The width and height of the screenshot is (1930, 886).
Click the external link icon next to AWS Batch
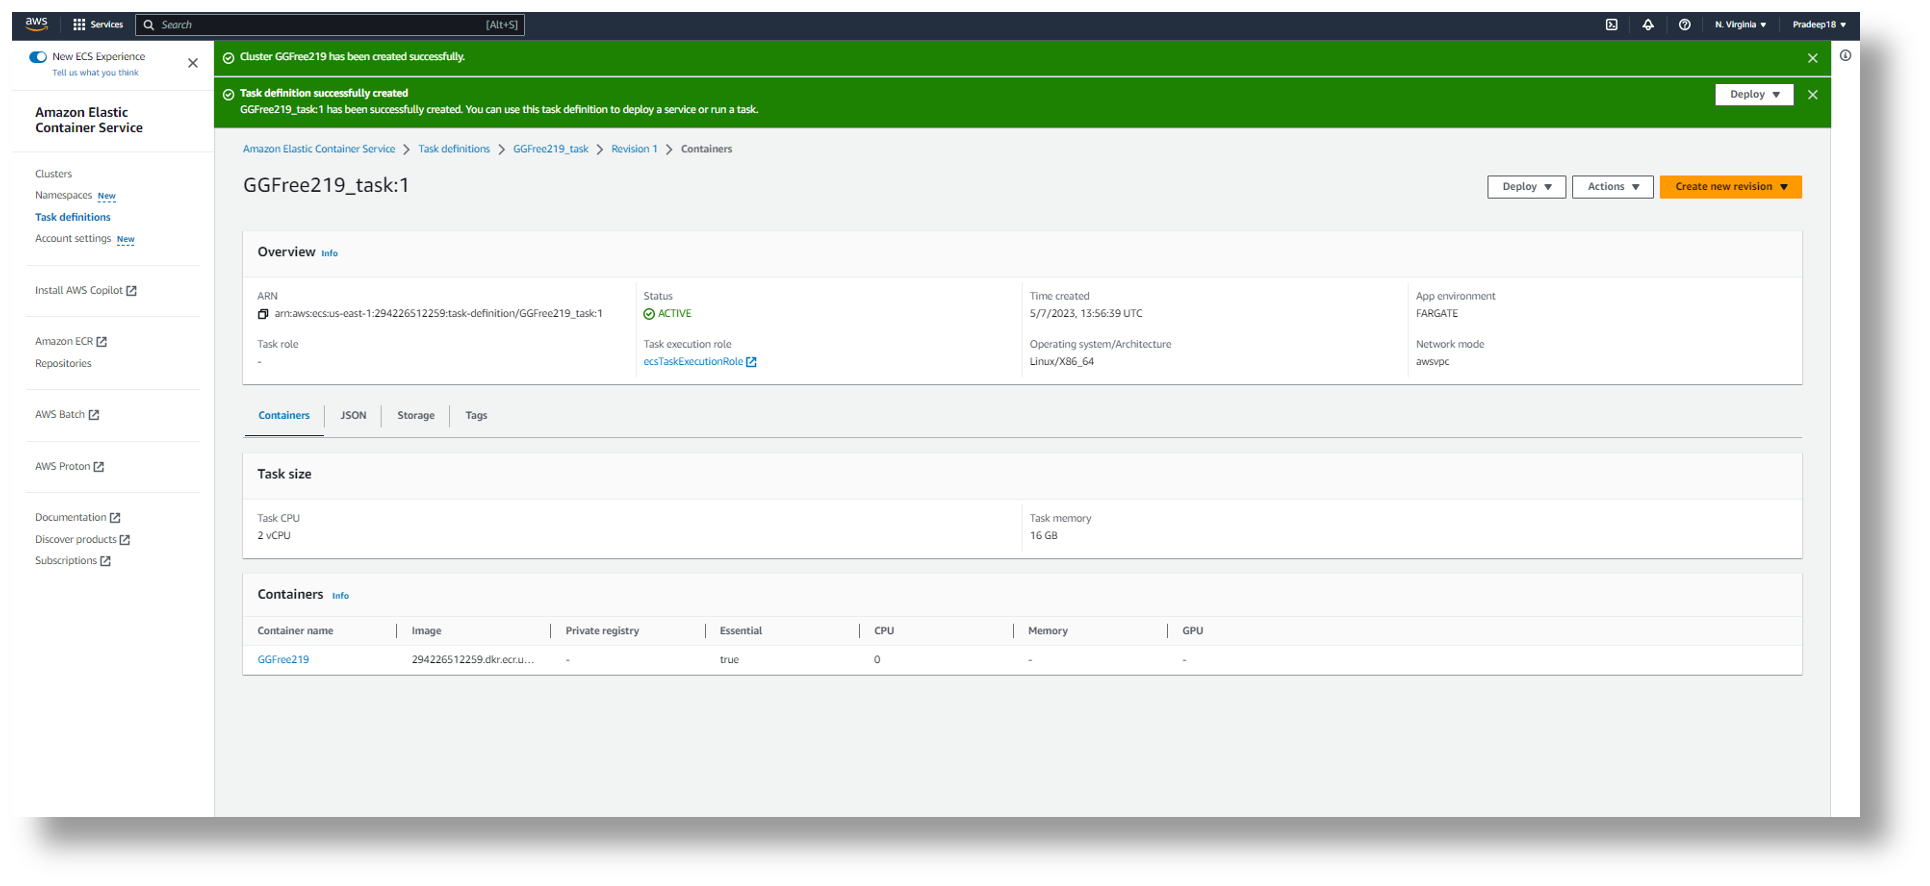click(x=94, y=415)
